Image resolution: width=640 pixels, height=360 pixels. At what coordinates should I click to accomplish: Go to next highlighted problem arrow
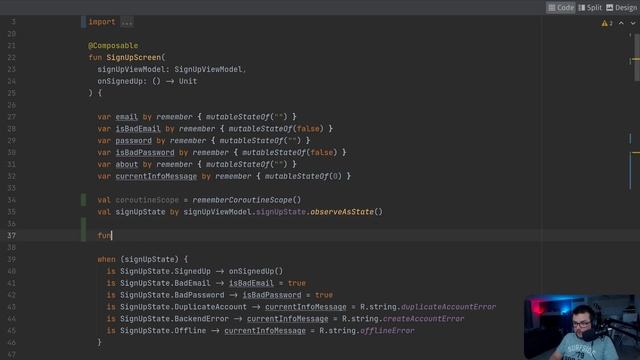(633, 23)
